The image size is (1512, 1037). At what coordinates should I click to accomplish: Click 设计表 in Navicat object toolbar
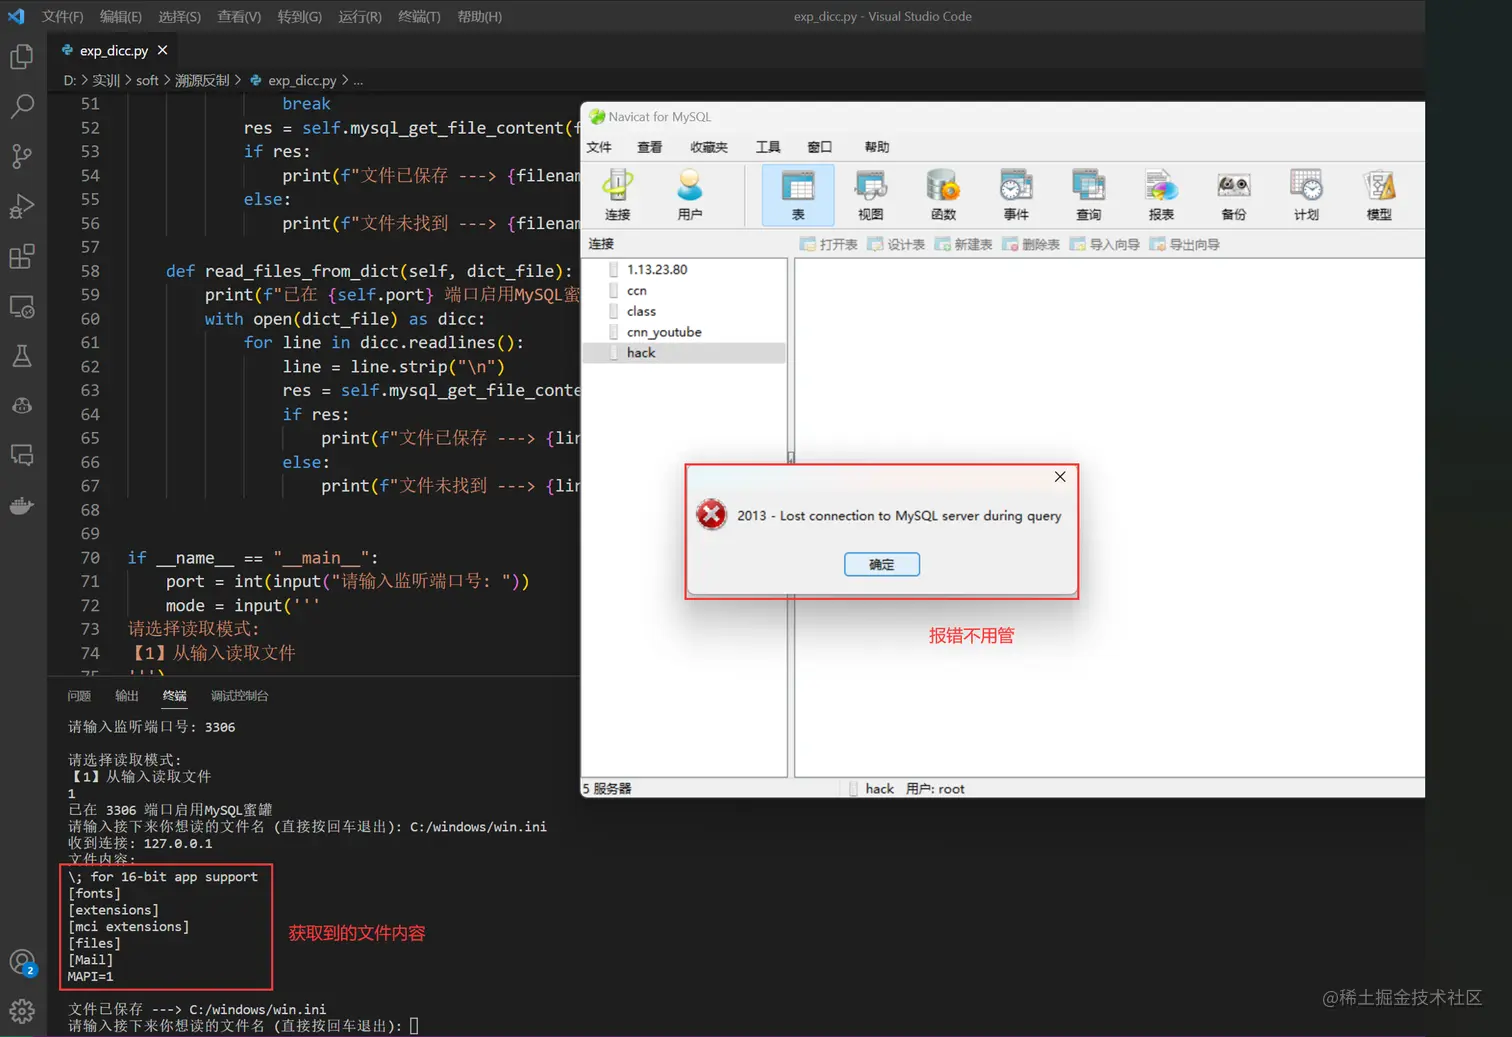(896, 244)
